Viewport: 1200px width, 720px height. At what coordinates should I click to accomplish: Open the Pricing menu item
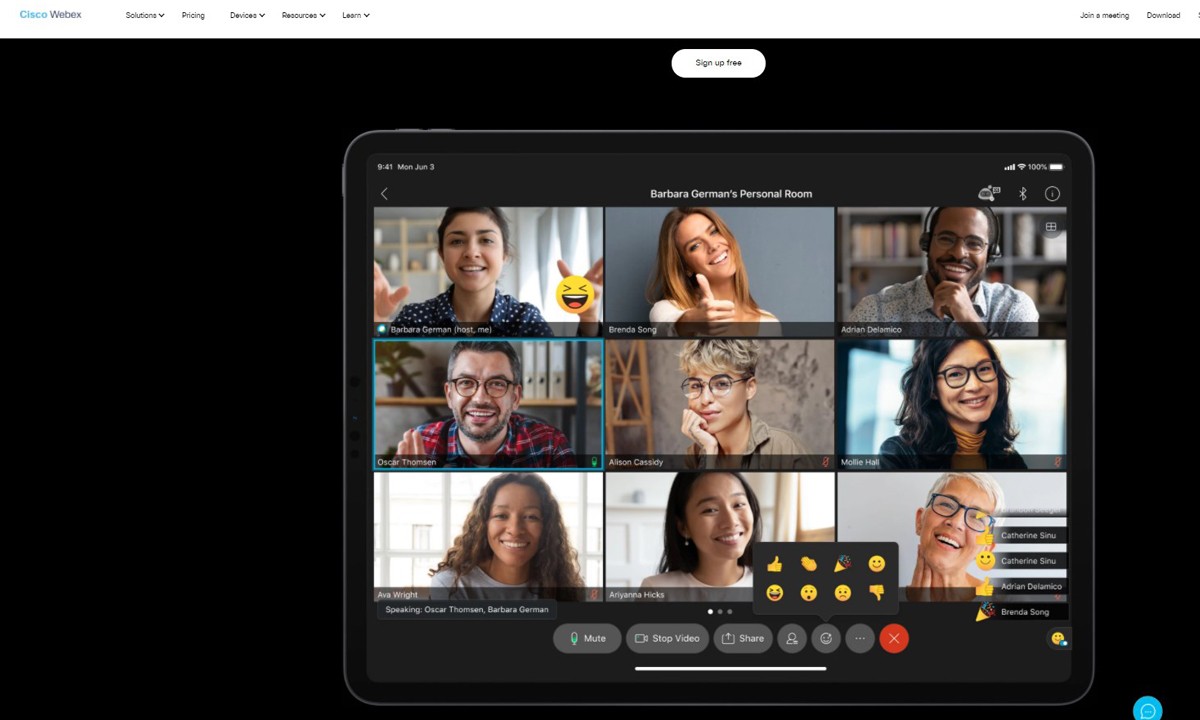coord(193,16)
